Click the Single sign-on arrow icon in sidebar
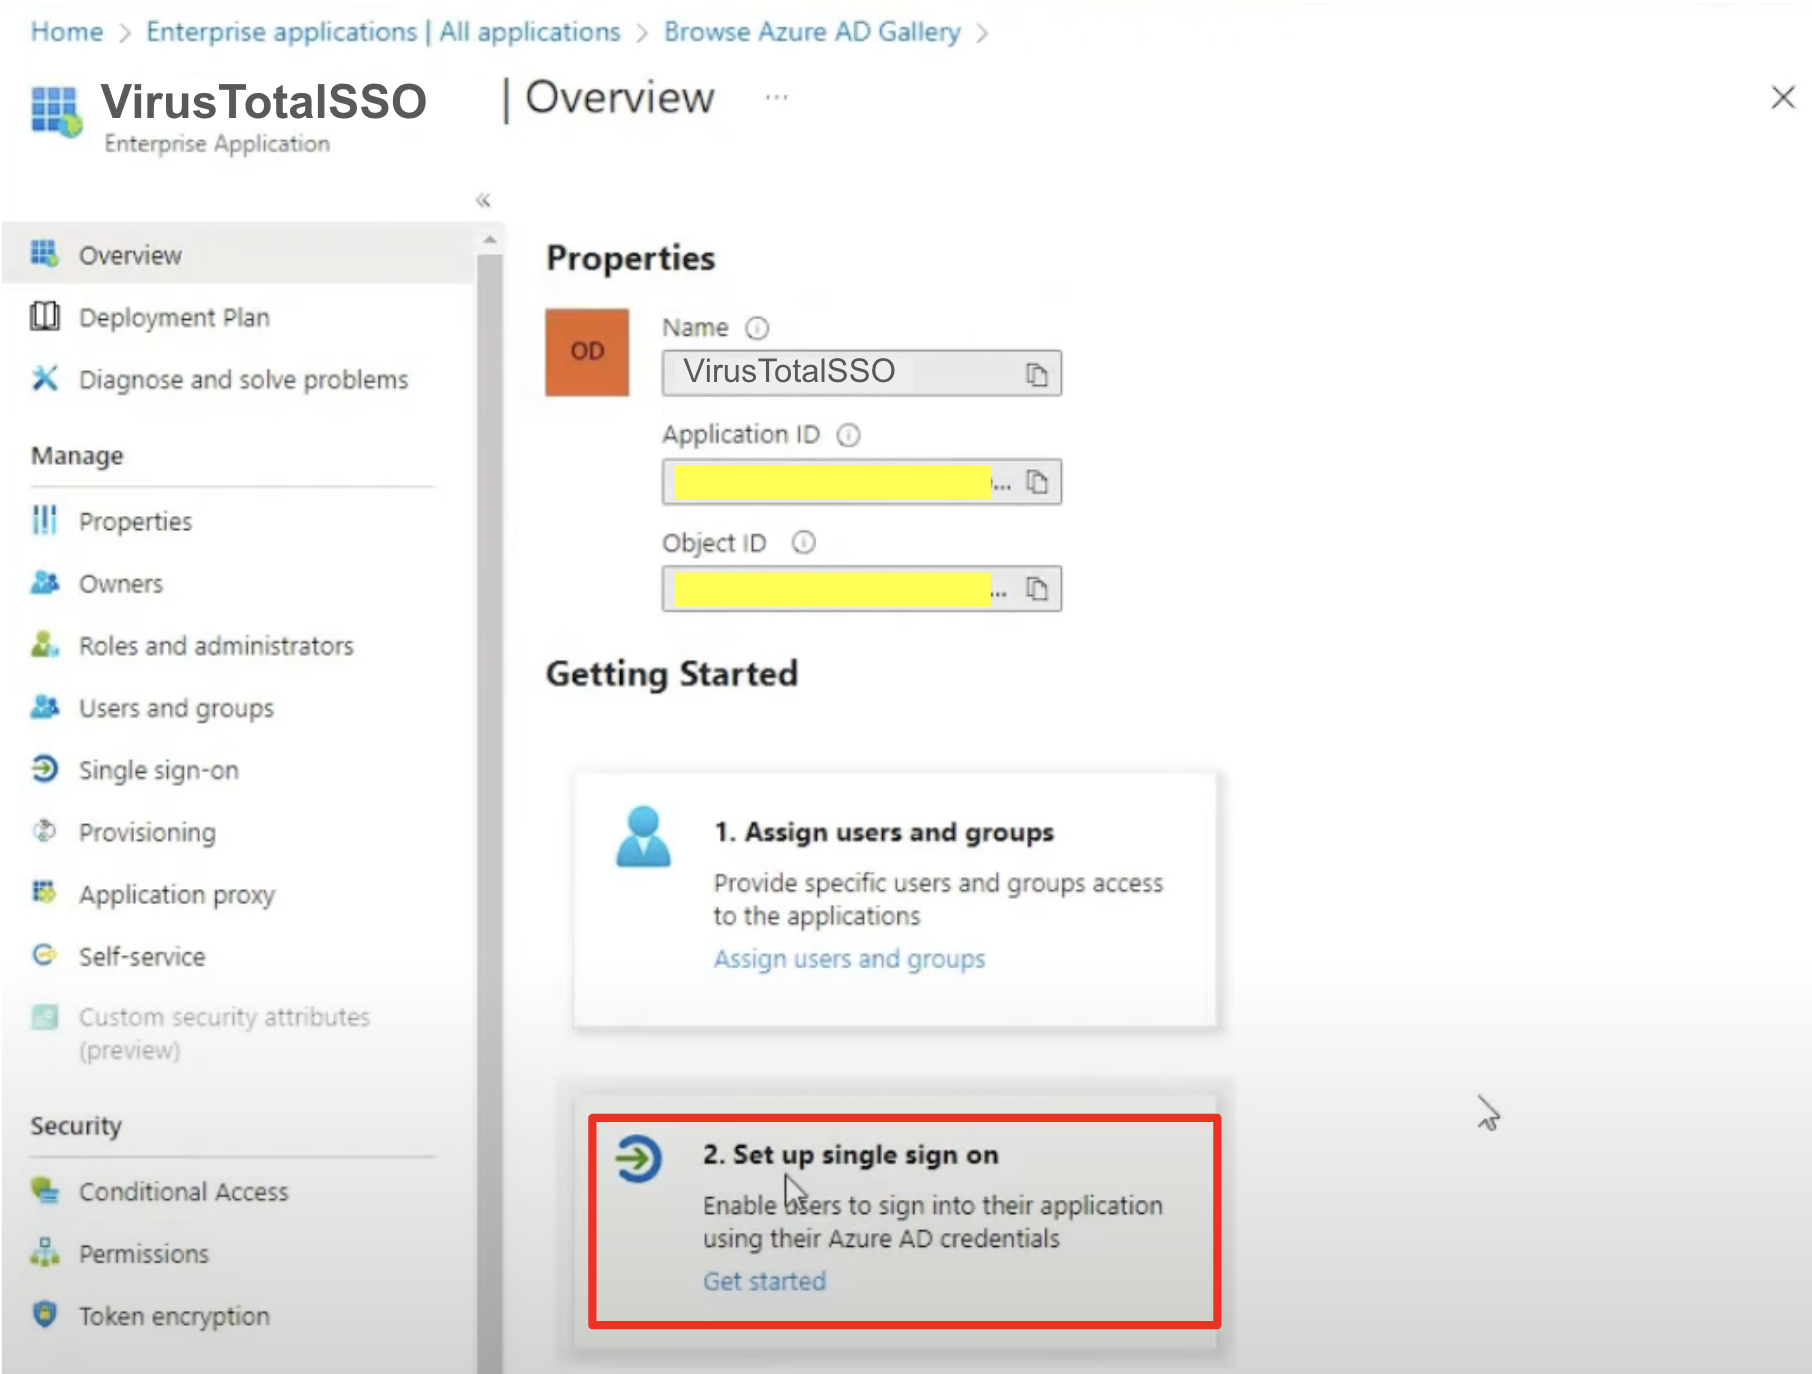This screenshot has width=1812, height=1374. 44,768
